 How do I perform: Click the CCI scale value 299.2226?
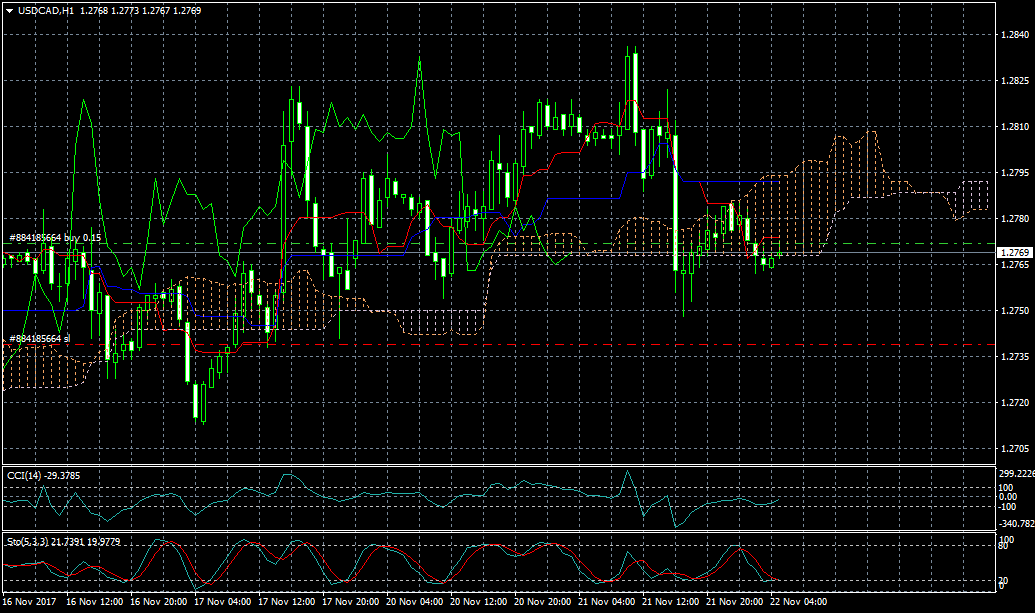tap(1015, 474)
